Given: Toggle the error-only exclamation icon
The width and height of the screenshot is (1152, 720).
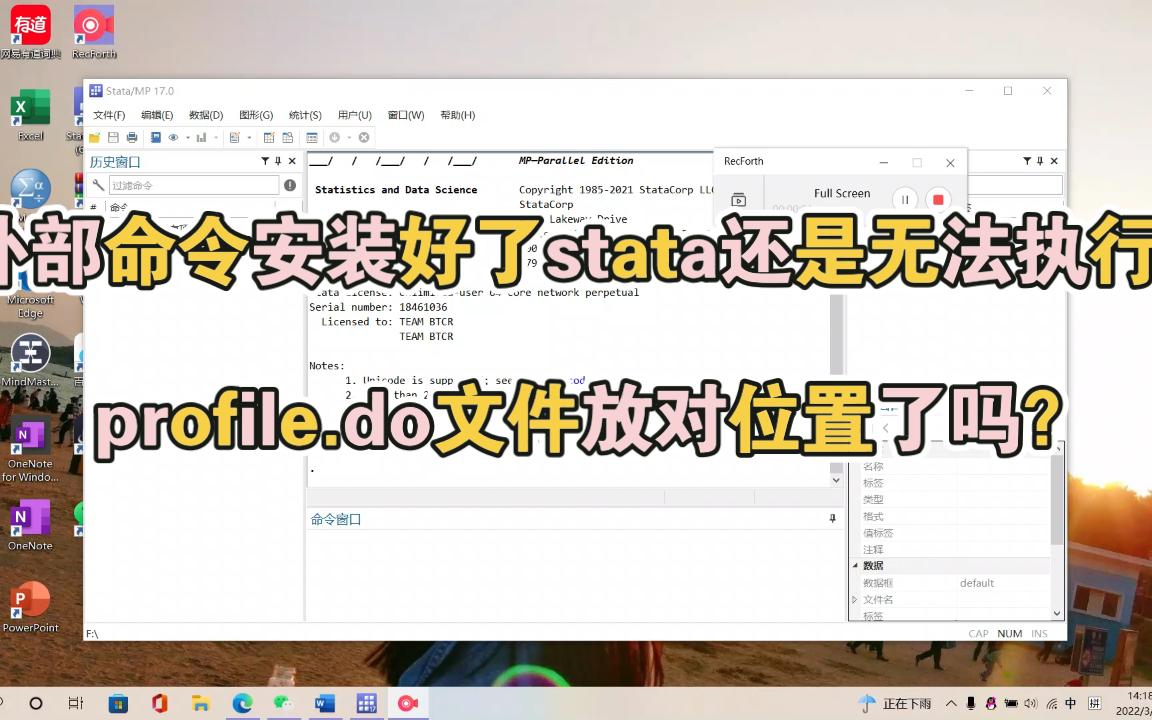Looking at the screenshot, I should [290, 185].
